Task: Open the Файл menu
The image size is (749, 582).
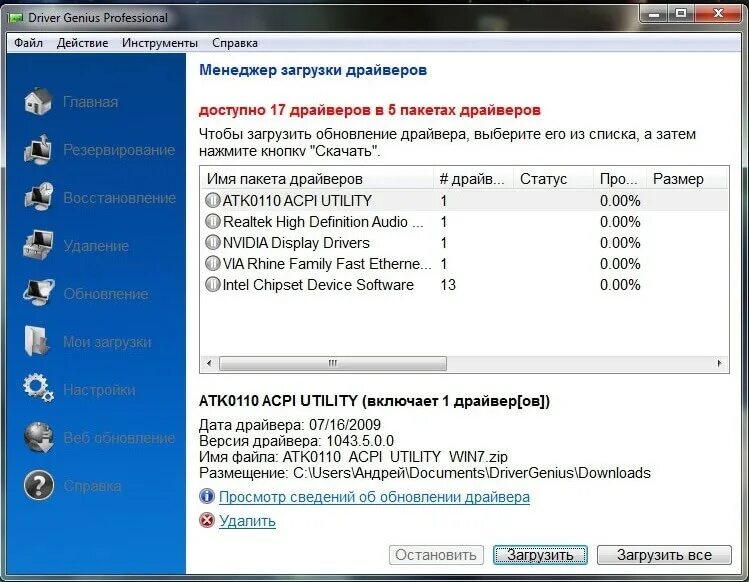Action: 28,43
